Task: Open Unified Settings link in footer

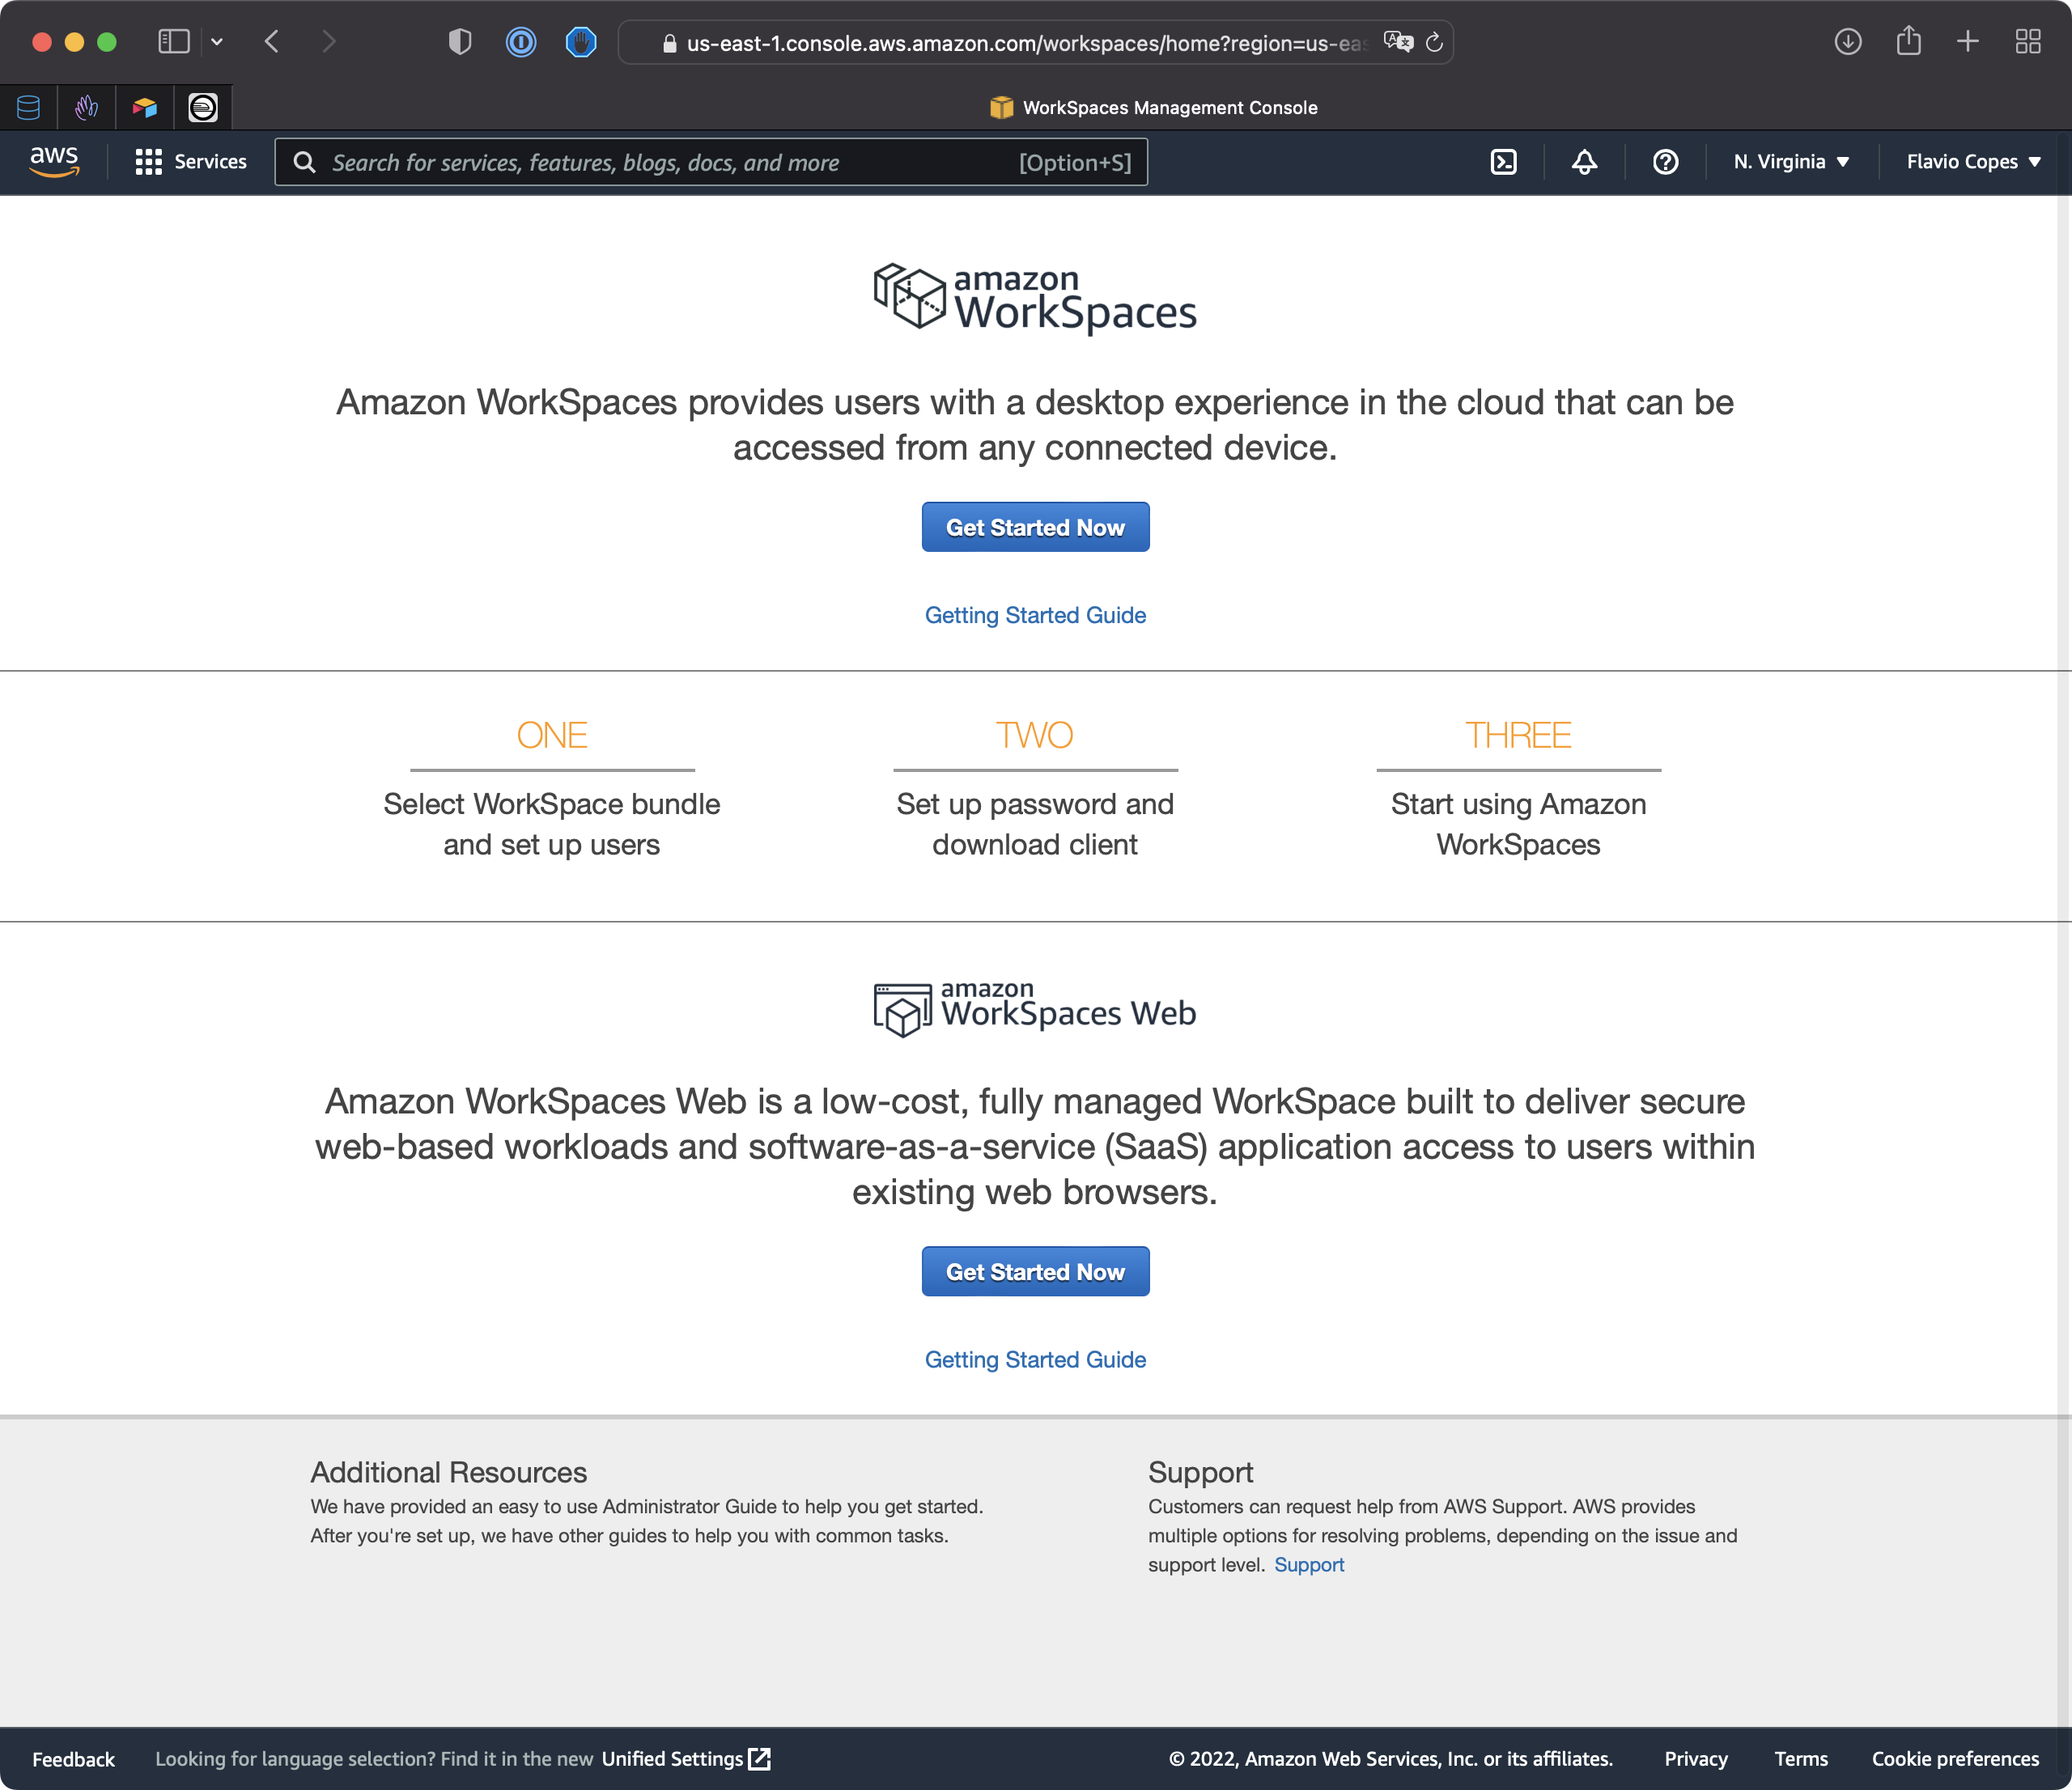Action: coord(685,1758)
